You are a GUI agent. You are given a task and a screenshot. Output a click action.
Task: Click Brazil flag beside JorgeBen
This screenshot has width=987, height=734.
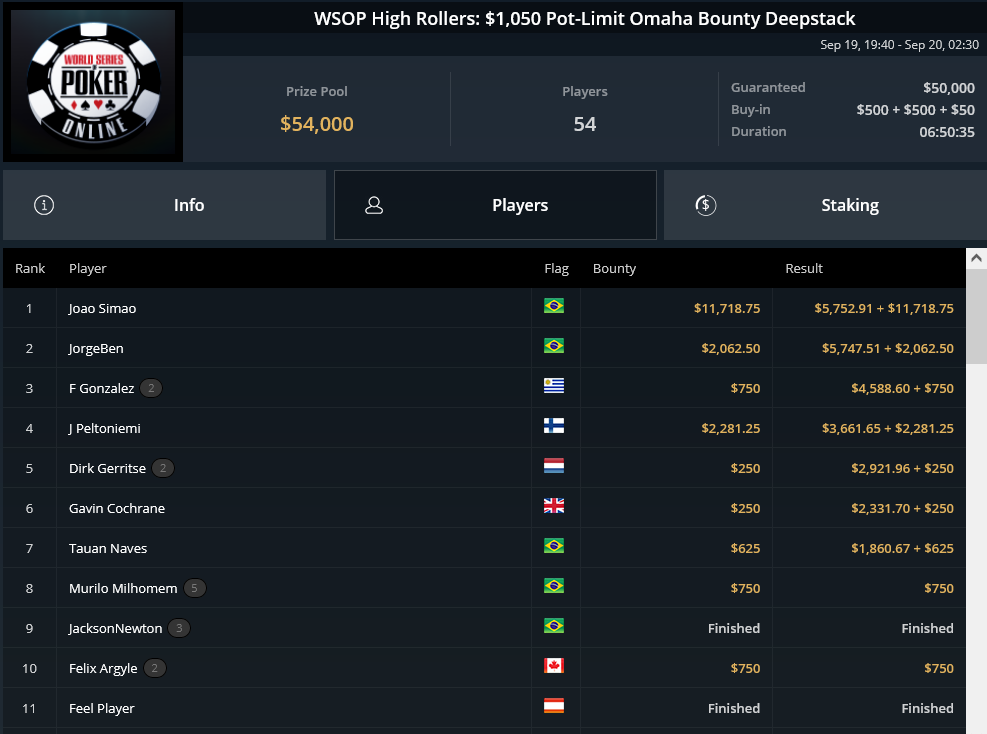tap(554, 346)
